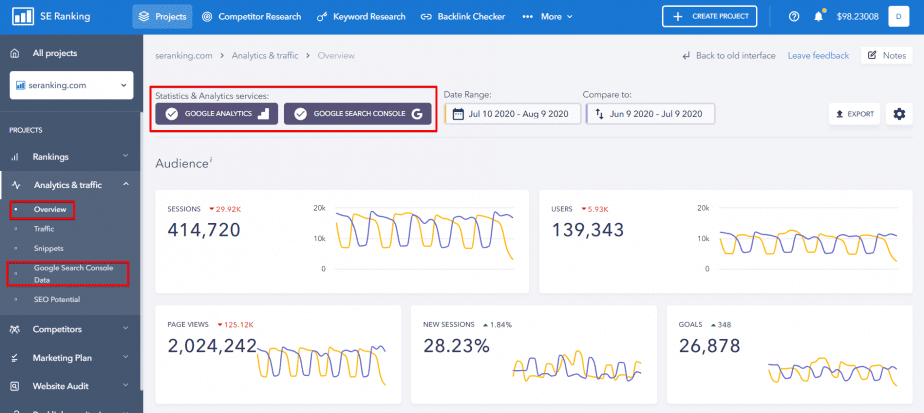This screenshot has height=413, width=924.
Task: Go to All projects
Action: click(55, 53)
